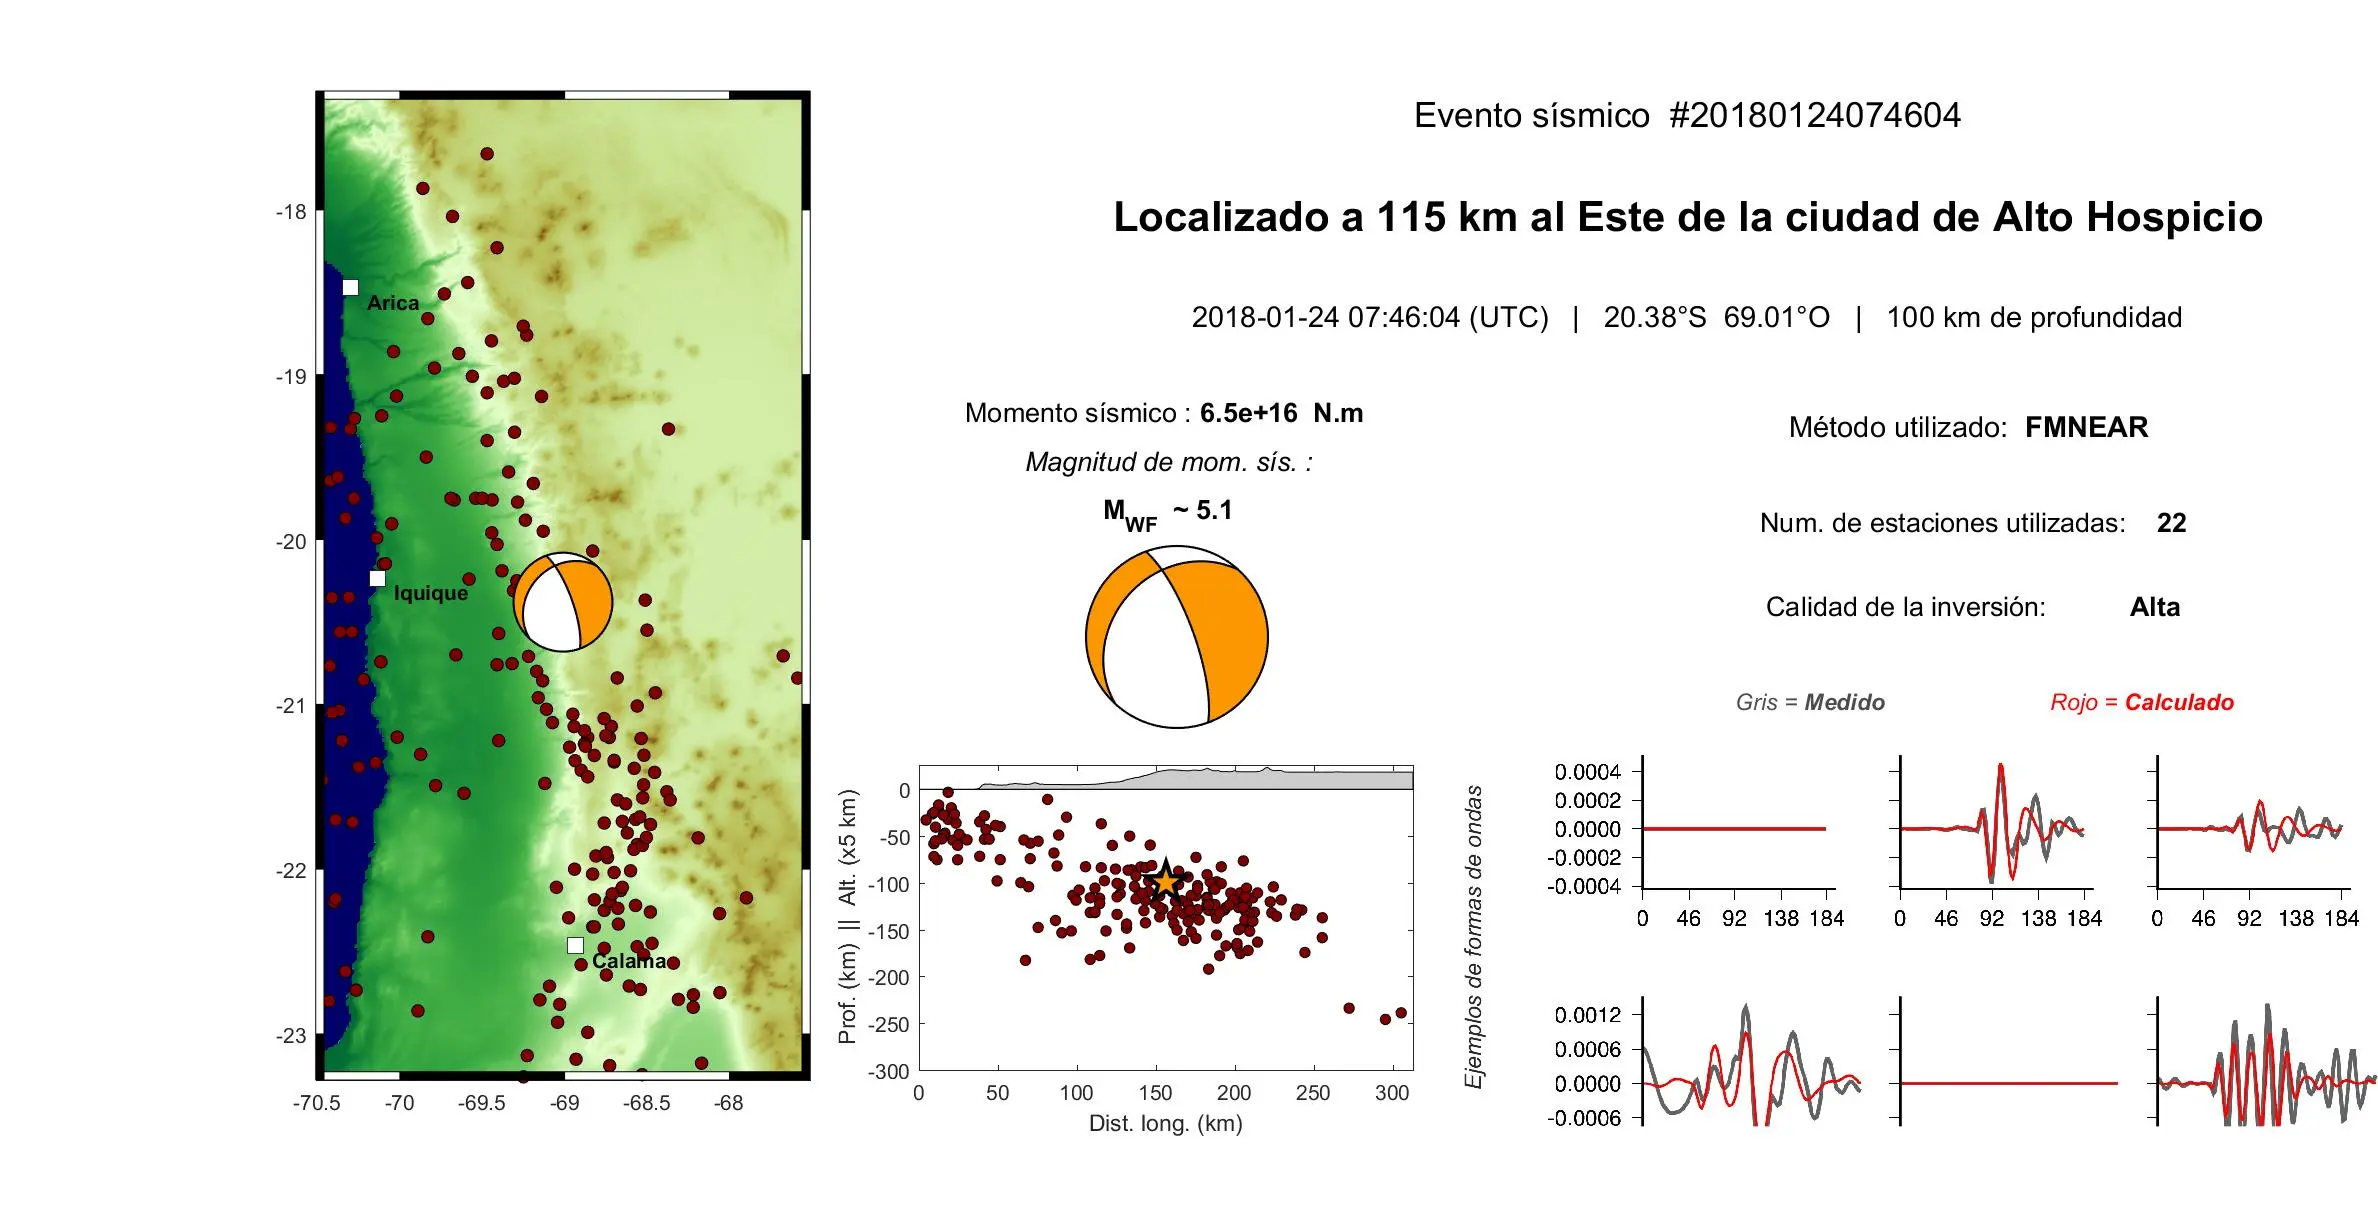Click the 'Dist. long. (km)' axis label

[x=1166, y=1123]
